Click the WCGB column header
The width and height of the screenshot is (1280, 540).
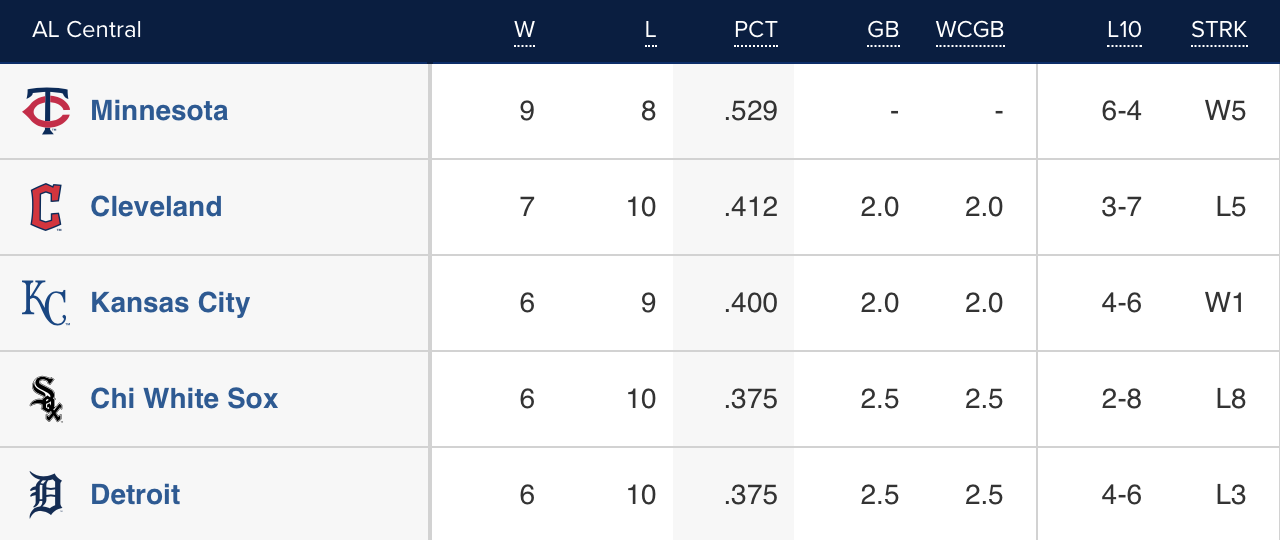969,30
